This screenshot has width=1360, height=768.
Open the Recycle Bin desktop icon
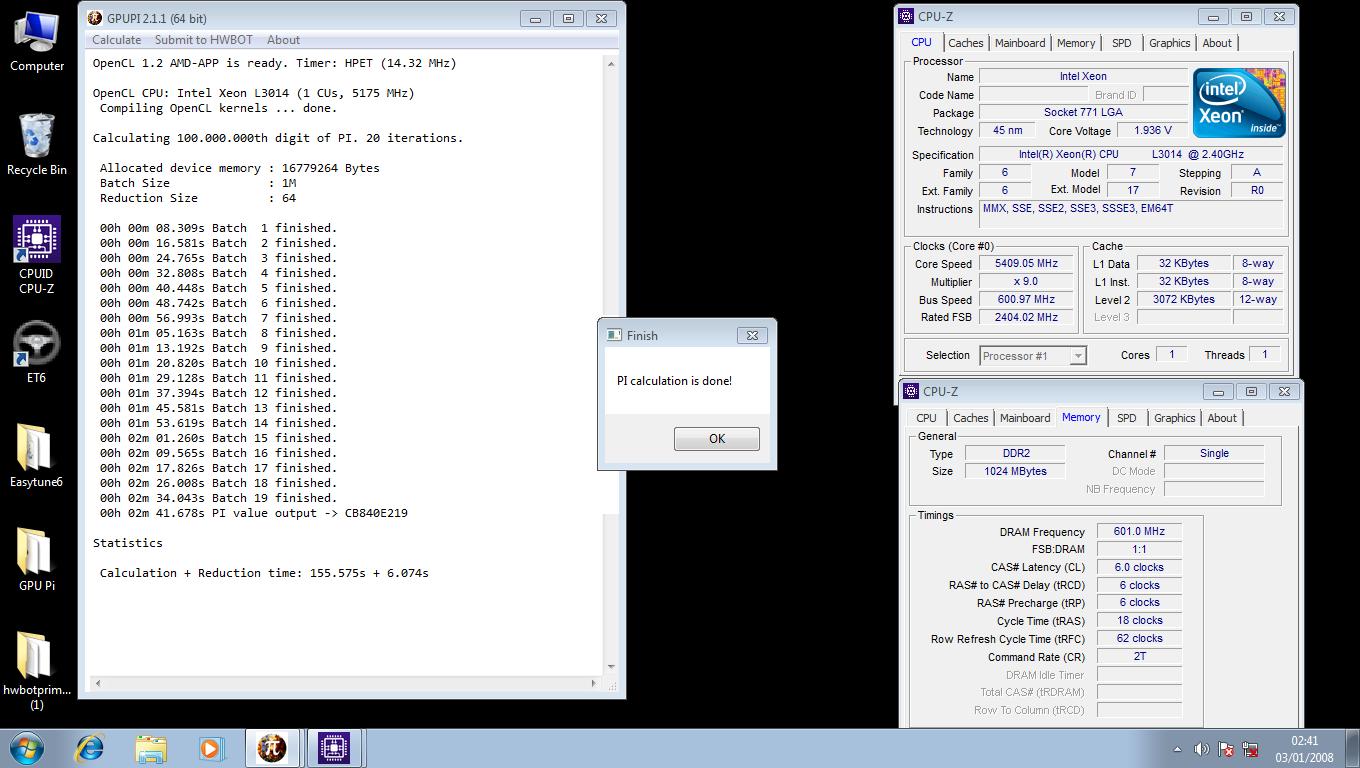click(x=37, y=145)
